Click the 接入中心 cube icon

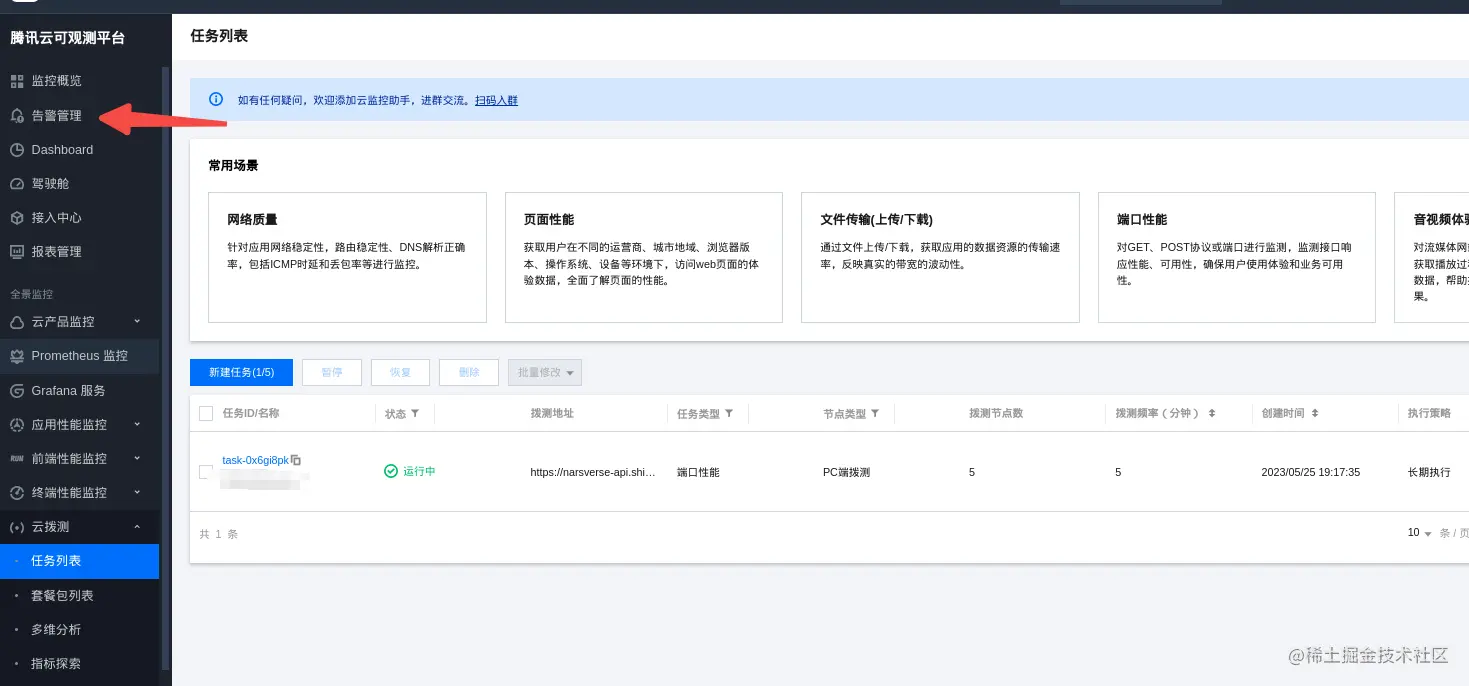(x=17, y=218)
